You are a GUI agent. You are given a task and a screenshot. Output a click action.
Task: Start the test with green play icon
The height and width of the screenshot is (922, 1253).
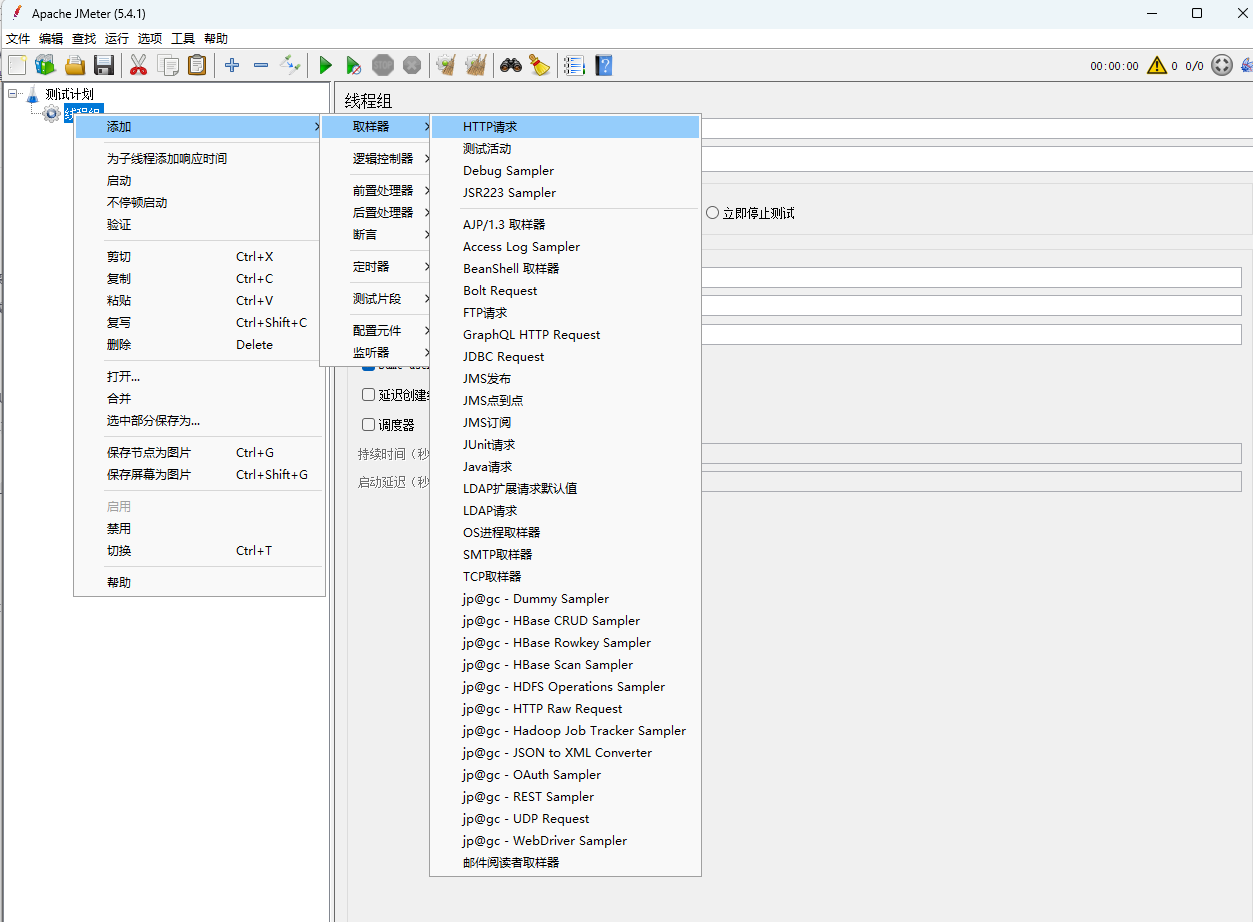pos(325,65)
